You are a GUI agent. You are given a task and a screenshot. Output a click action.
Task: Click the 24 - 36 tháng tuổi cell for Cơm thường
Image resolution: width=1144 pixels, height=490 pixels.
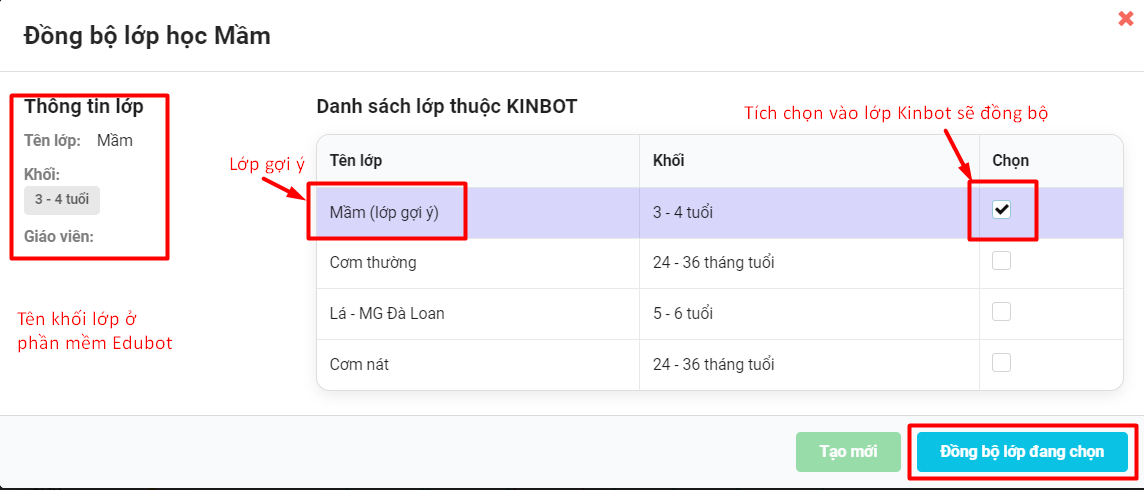click(x=713, y=263)
